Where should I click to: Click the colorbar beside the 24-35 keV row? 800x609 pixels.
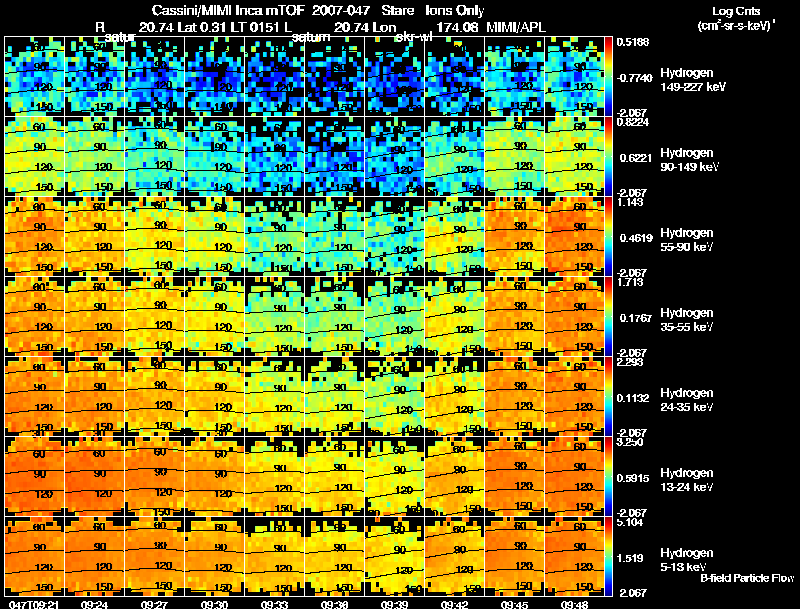608,397
